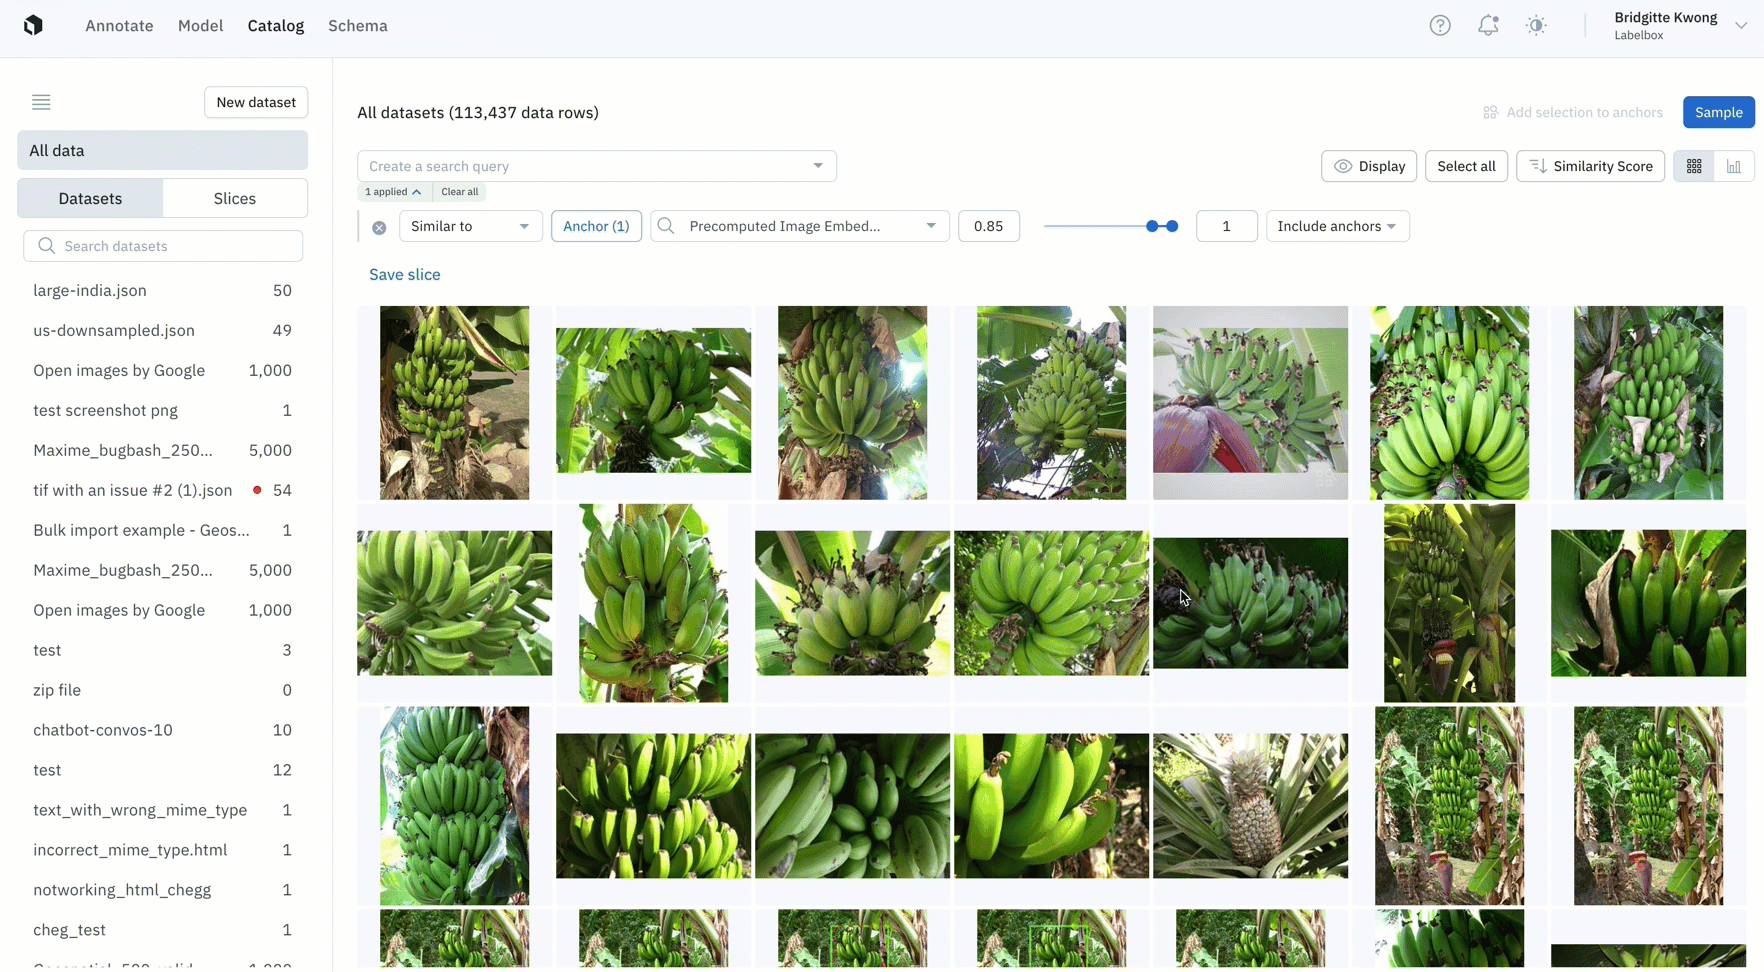Click the magnifier icon in Search datasets
Viewport: 1764px width, 972px height.
46,246
